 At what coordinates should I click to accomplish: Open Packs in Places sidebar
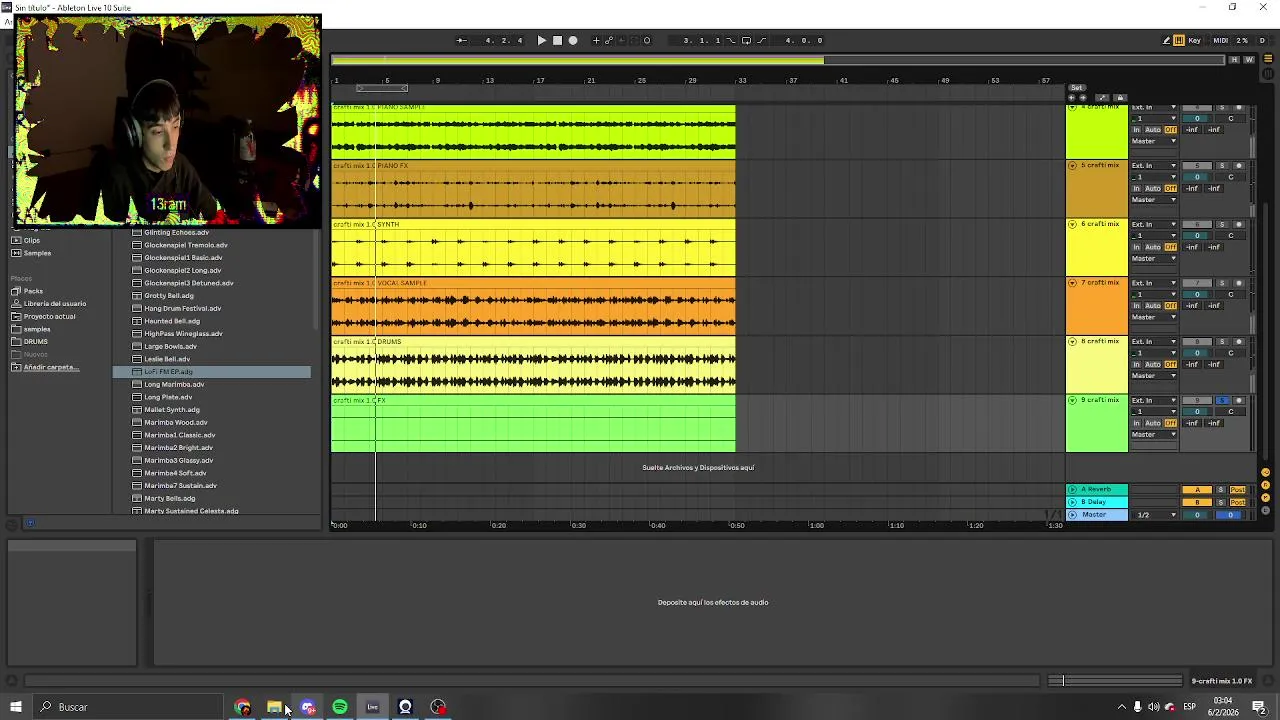33,291
